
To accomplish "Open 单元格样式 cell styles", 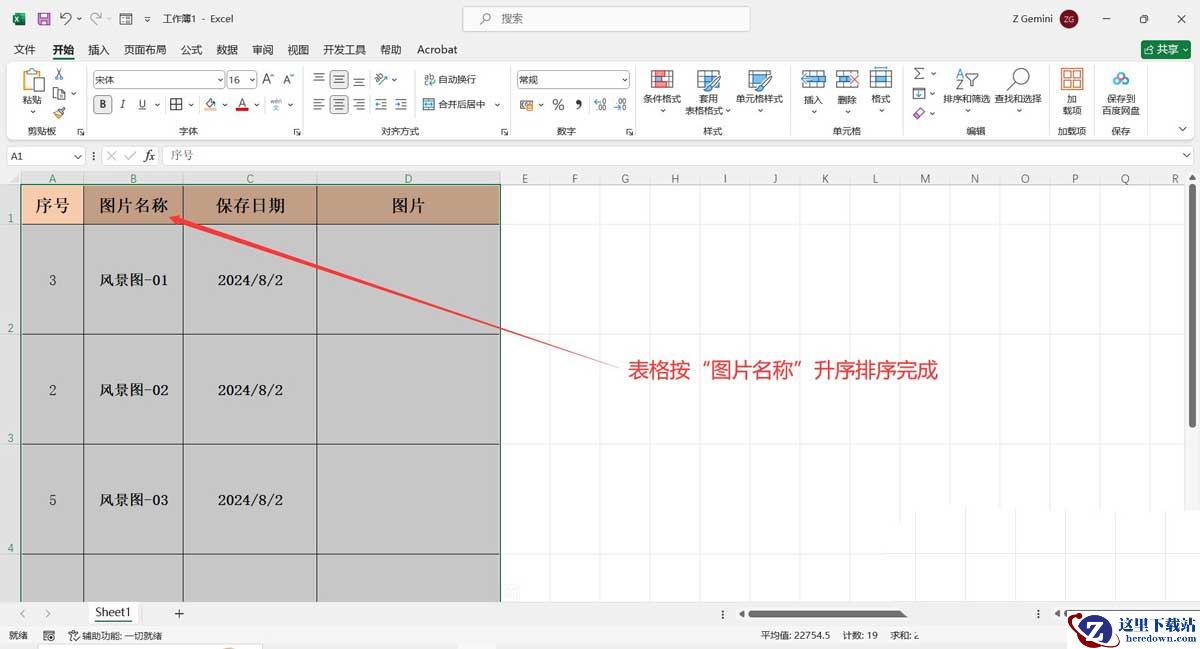I will [759, 92].
